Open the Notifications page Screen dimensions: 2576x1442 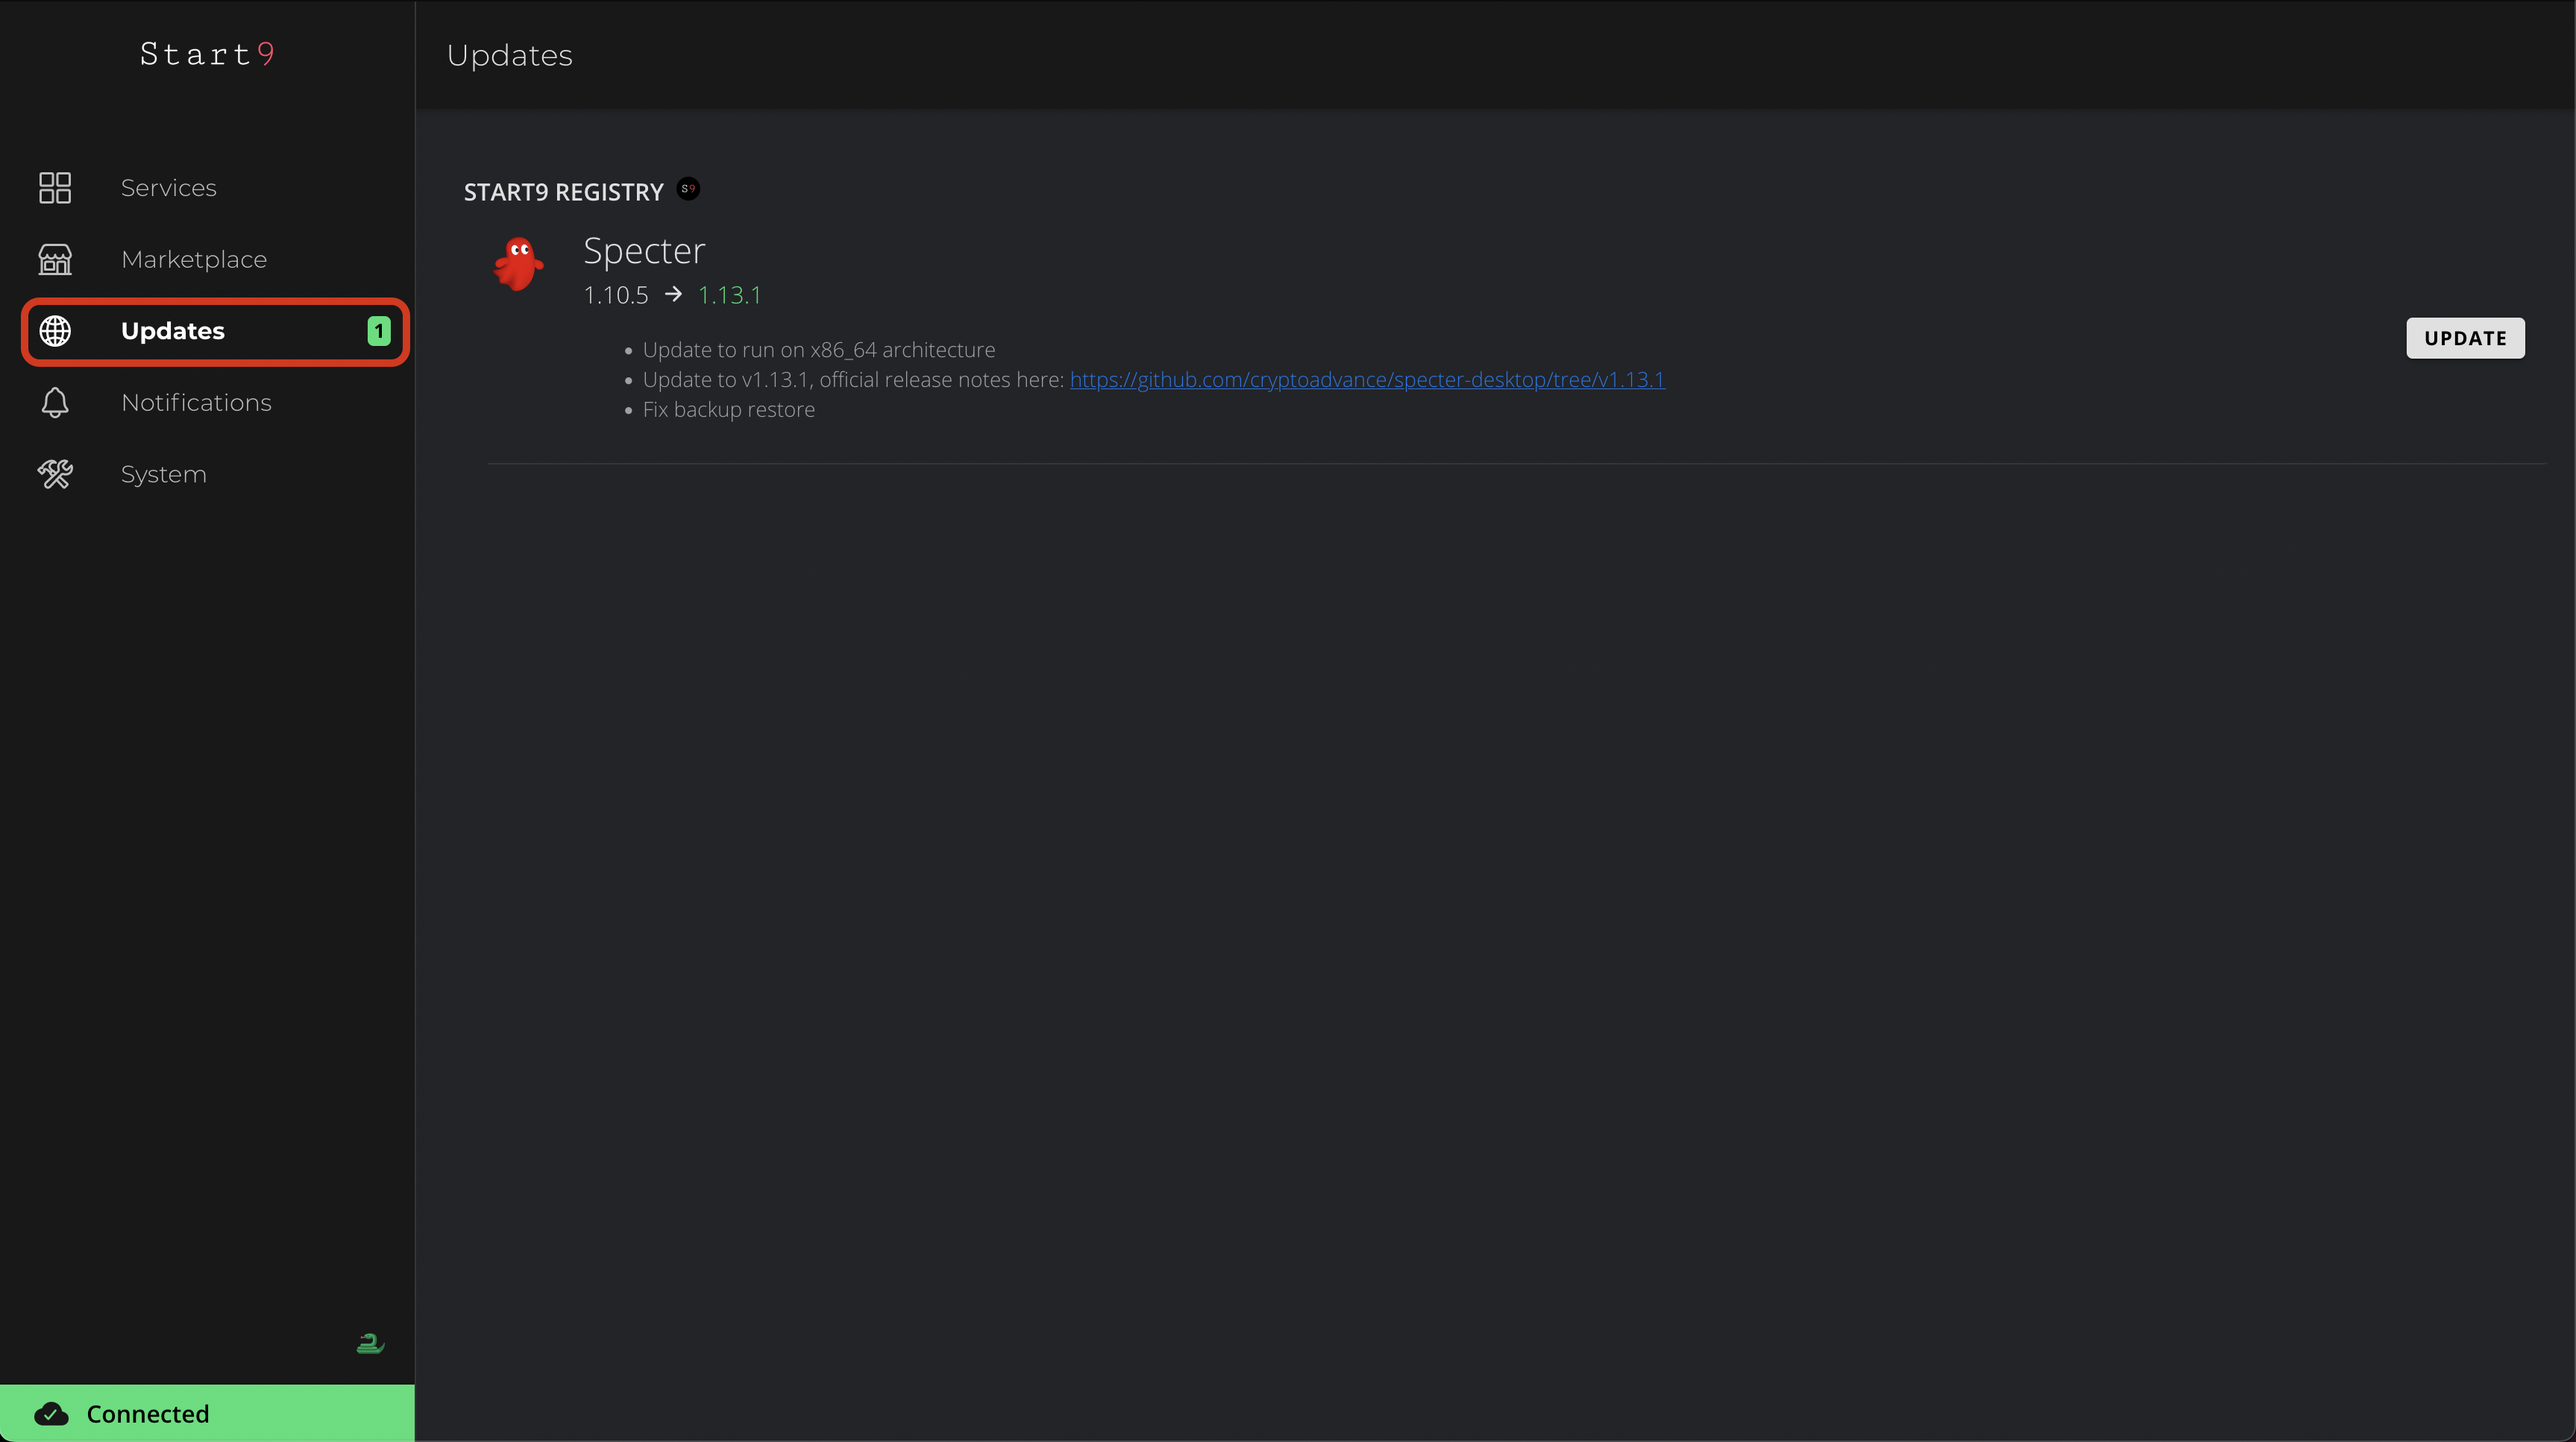[196, 403]
